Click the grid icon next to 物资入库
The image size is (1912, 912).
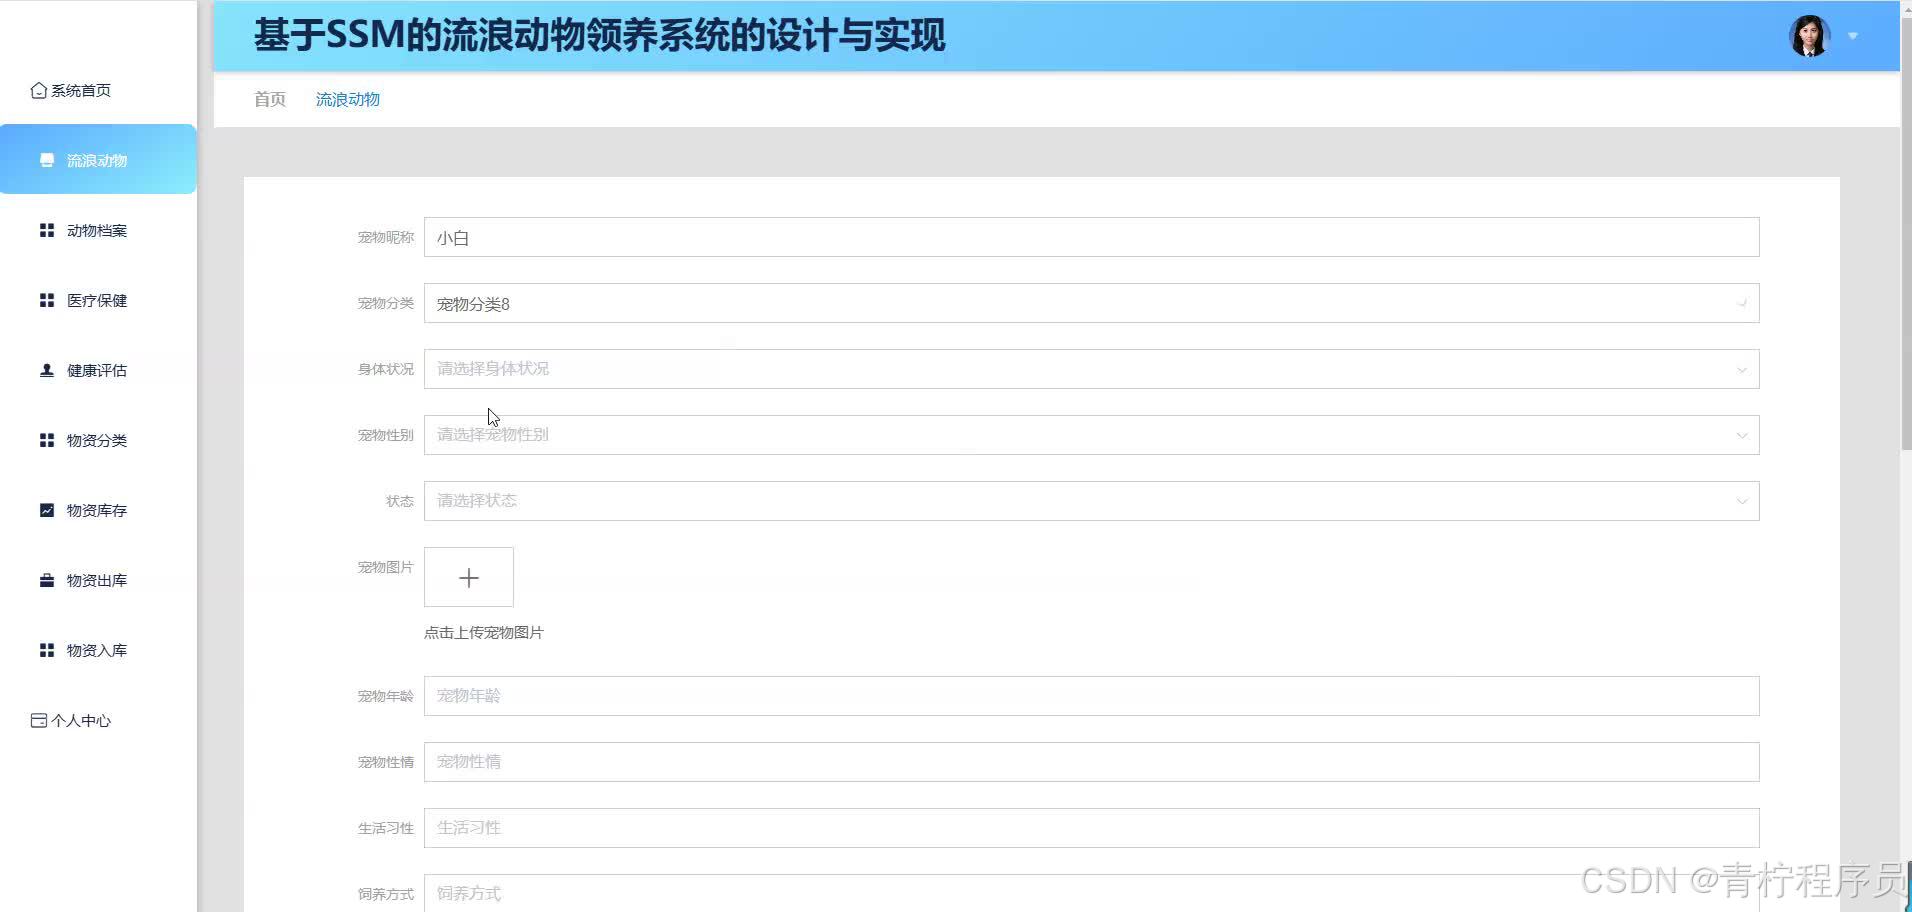pos(46,650)
